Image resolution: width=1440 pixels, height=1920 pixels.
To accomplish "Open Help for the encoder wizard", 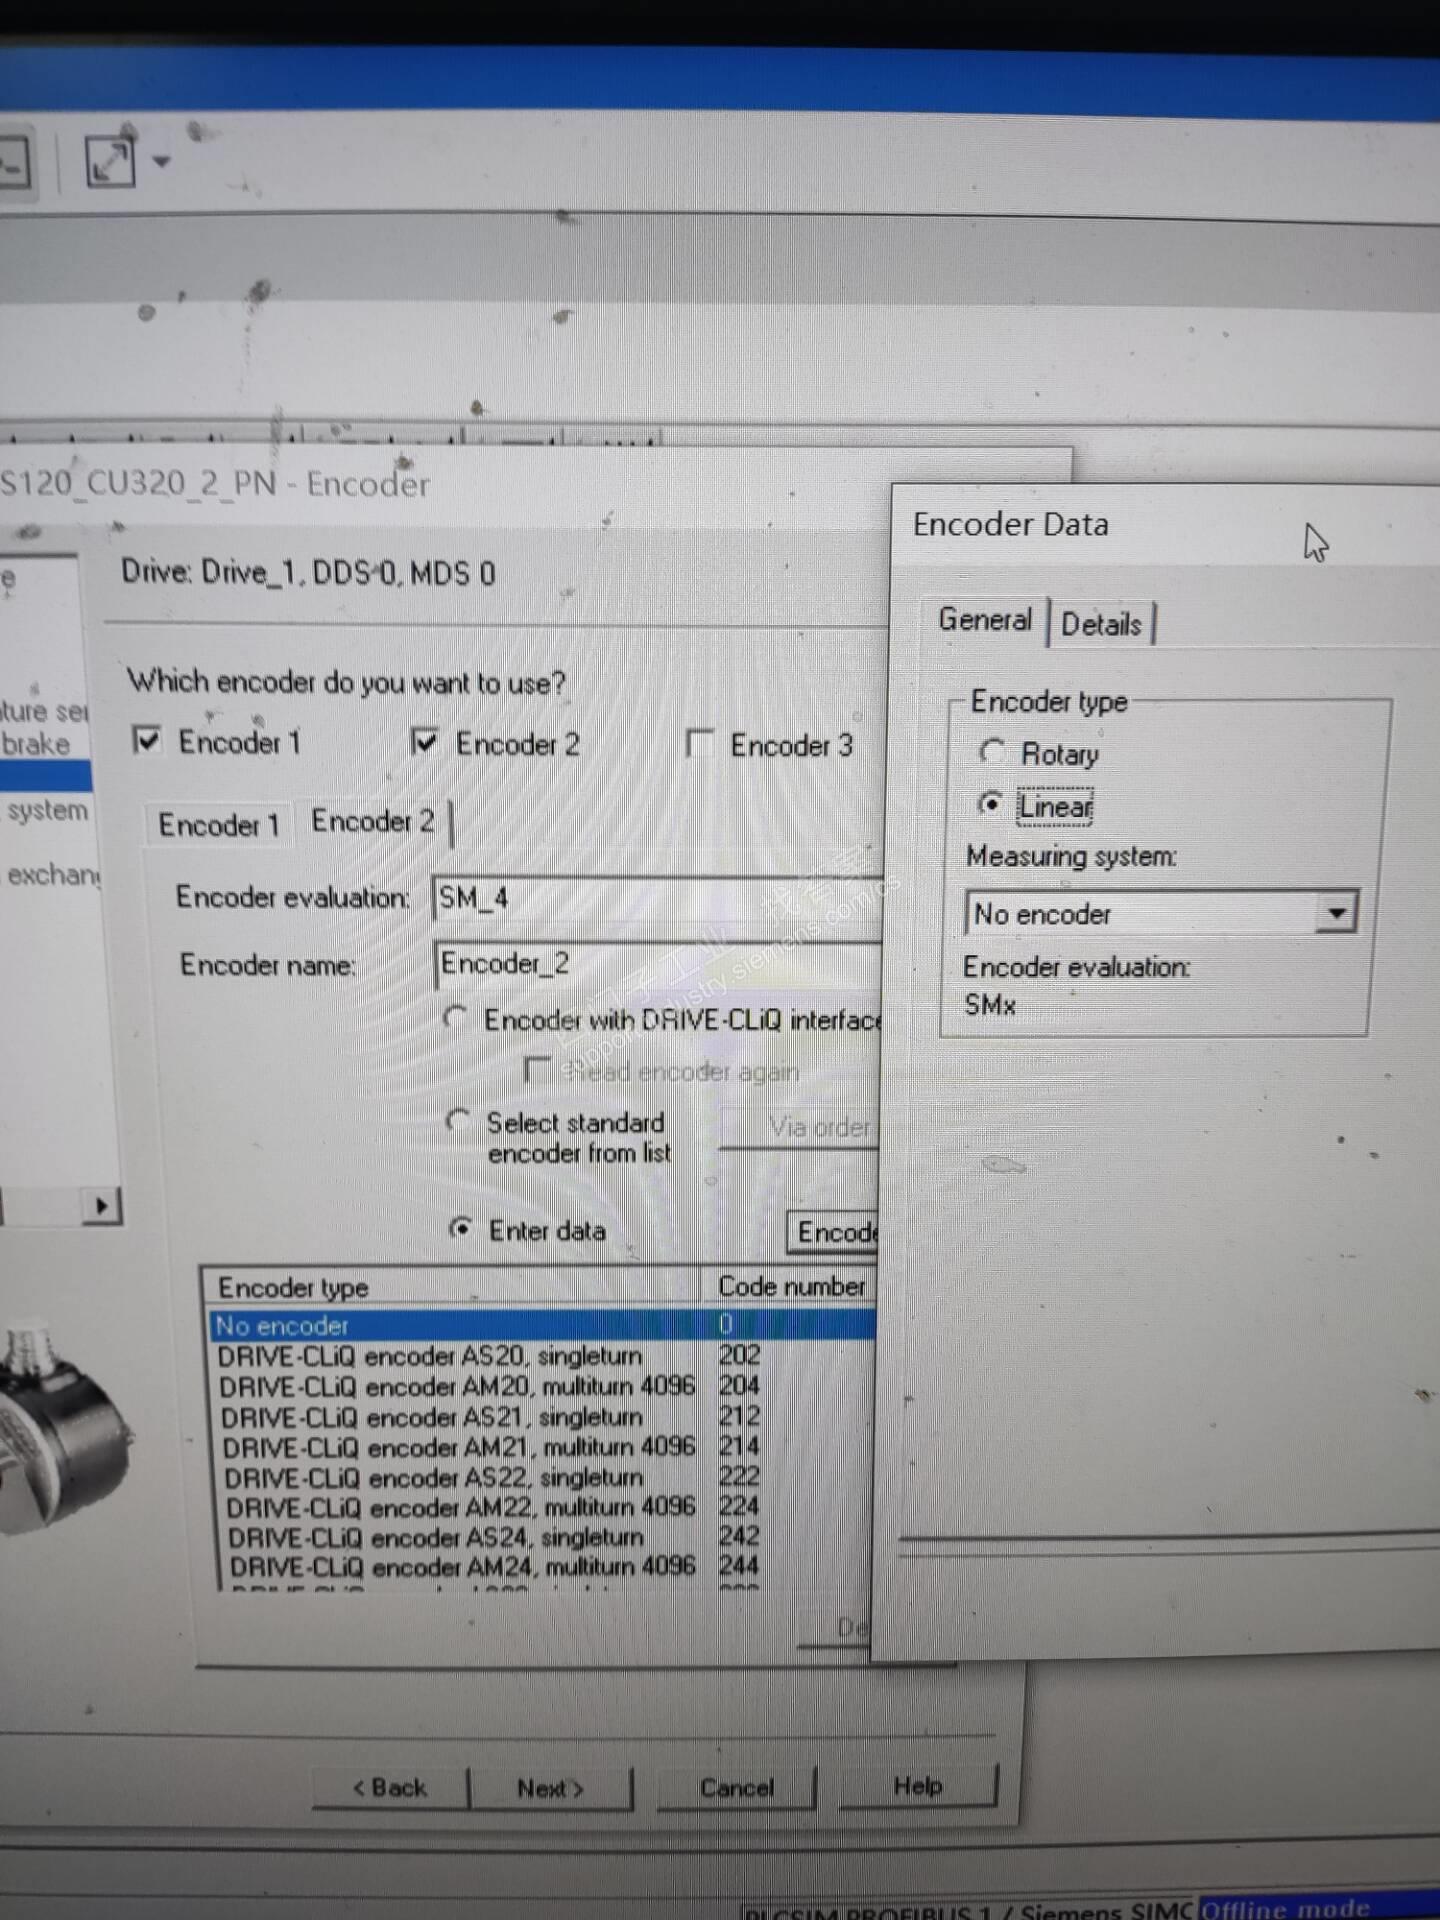I will (918, 1786).
